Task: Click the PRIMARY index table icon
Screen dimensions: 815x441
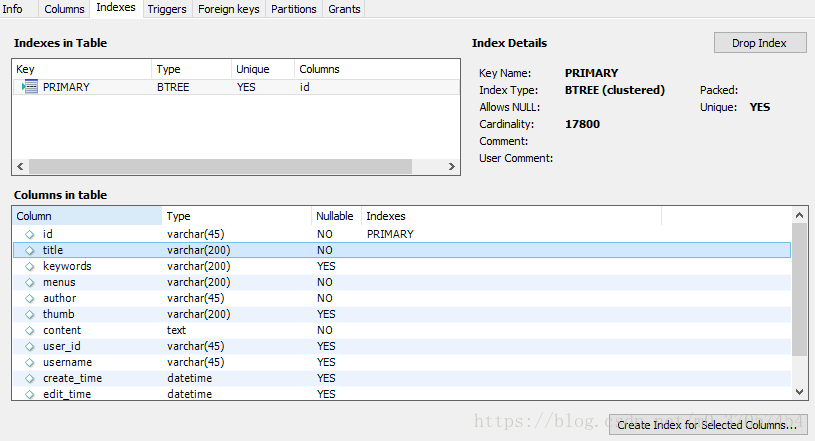Action: pyautogui.click(x=30, y=87)
